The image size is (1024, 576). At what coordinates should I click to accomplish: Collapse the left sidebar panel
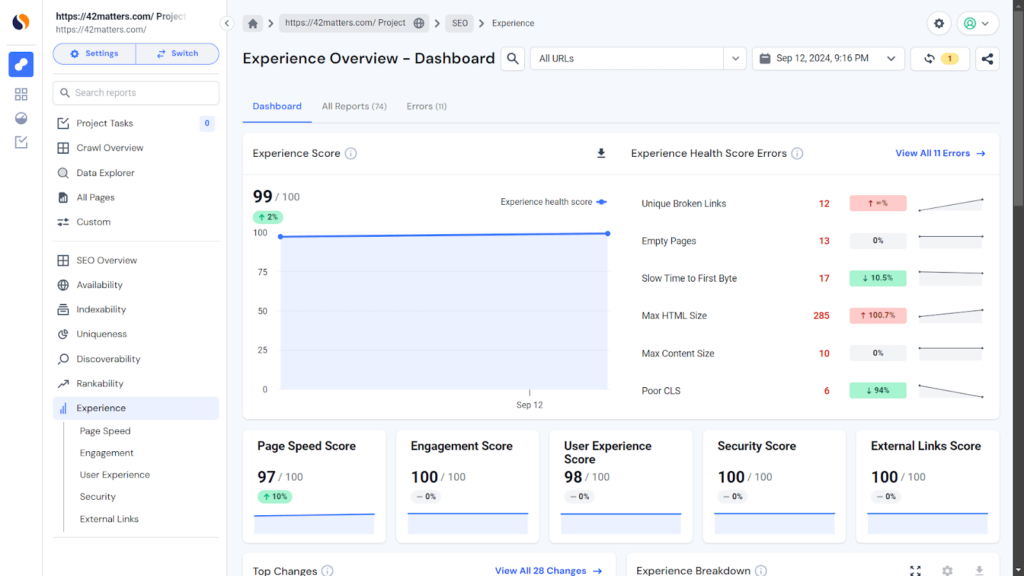(227, 23)
